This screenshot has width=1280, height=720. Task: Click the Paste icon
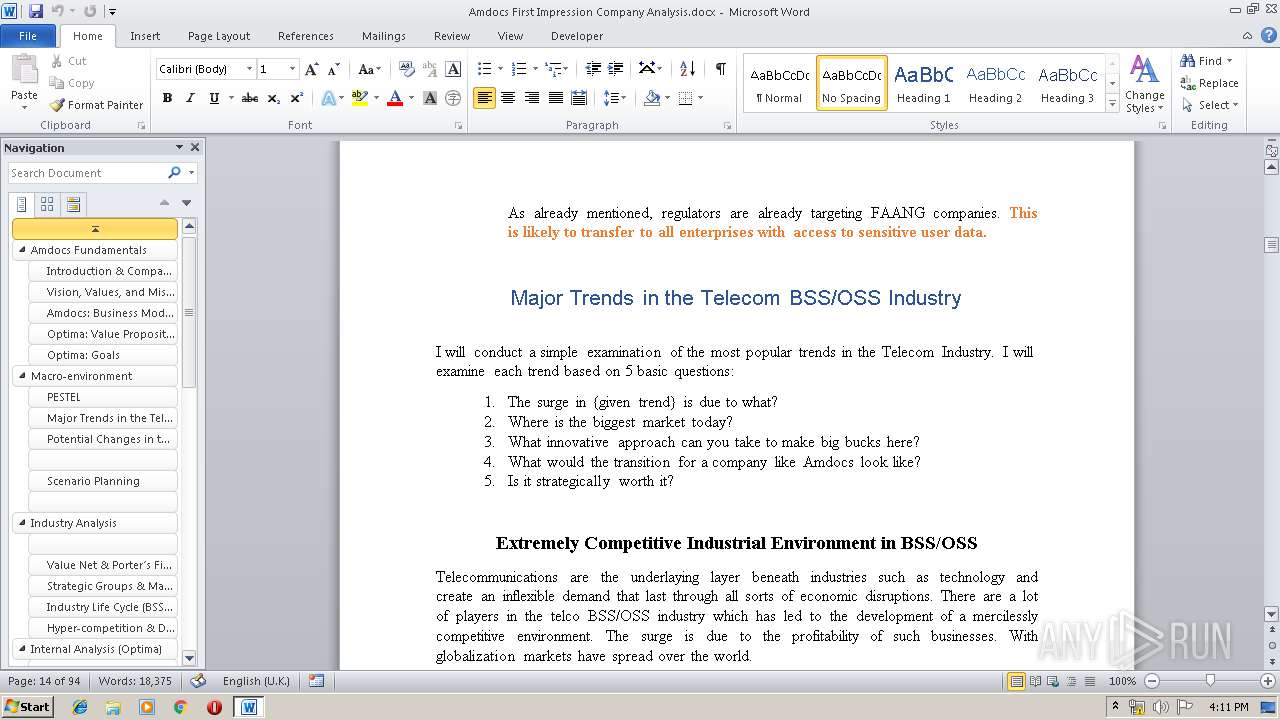[x=24, y=70]
